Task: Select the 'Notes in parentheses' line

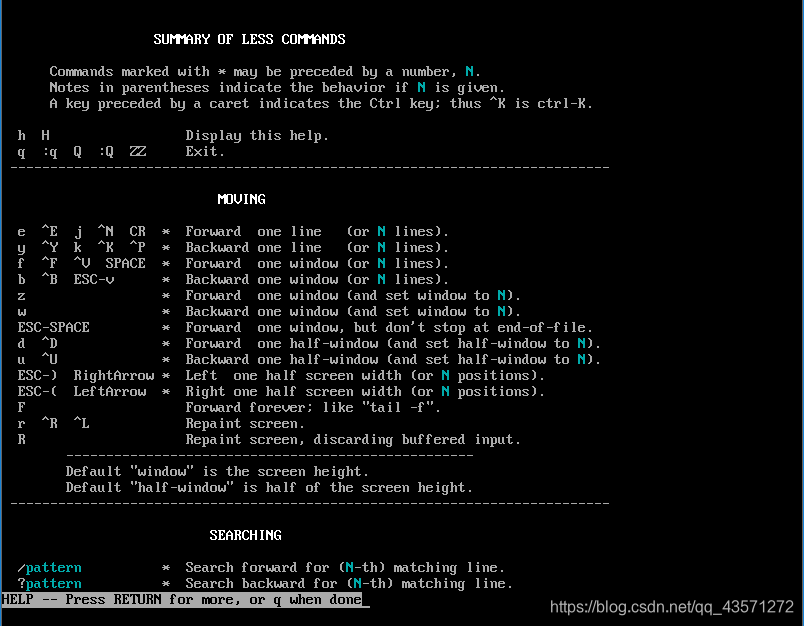Action: 277,88
